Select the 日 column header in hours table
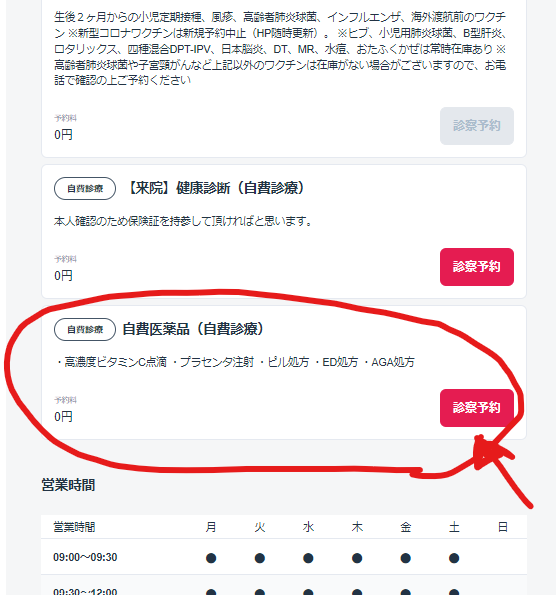The width and height of the screenshot is (556, 595). pyautogui.click(x=502, y=527)
